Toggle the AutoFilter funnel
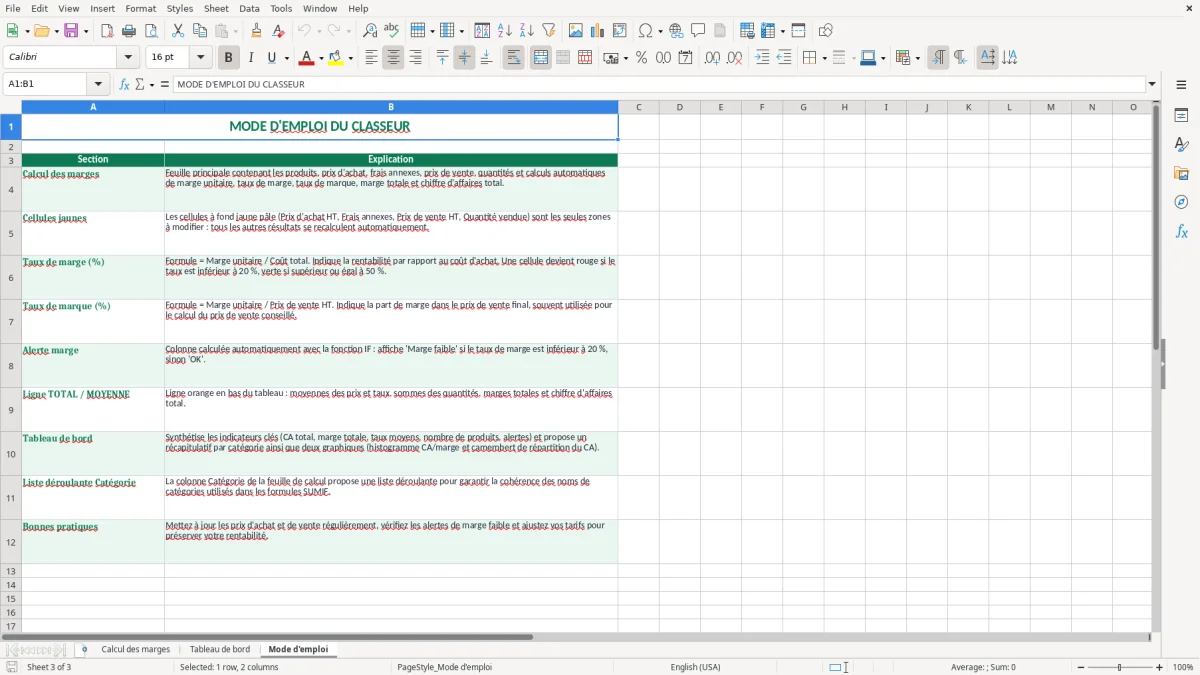Screen dimensions: 1200x675 tap(549, 31)
